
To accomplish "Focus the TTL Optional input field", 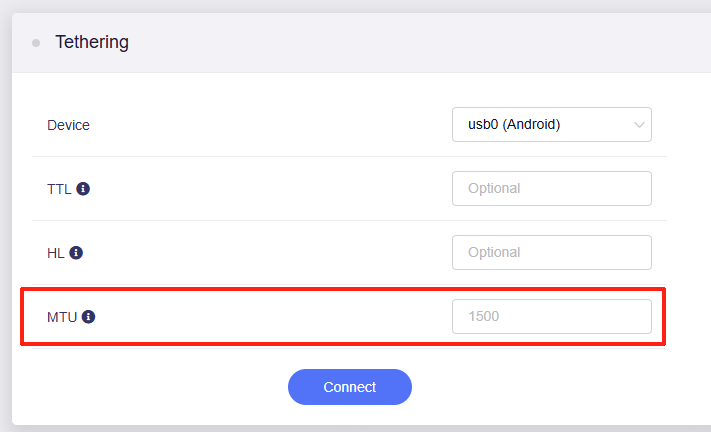I will 551,188.
